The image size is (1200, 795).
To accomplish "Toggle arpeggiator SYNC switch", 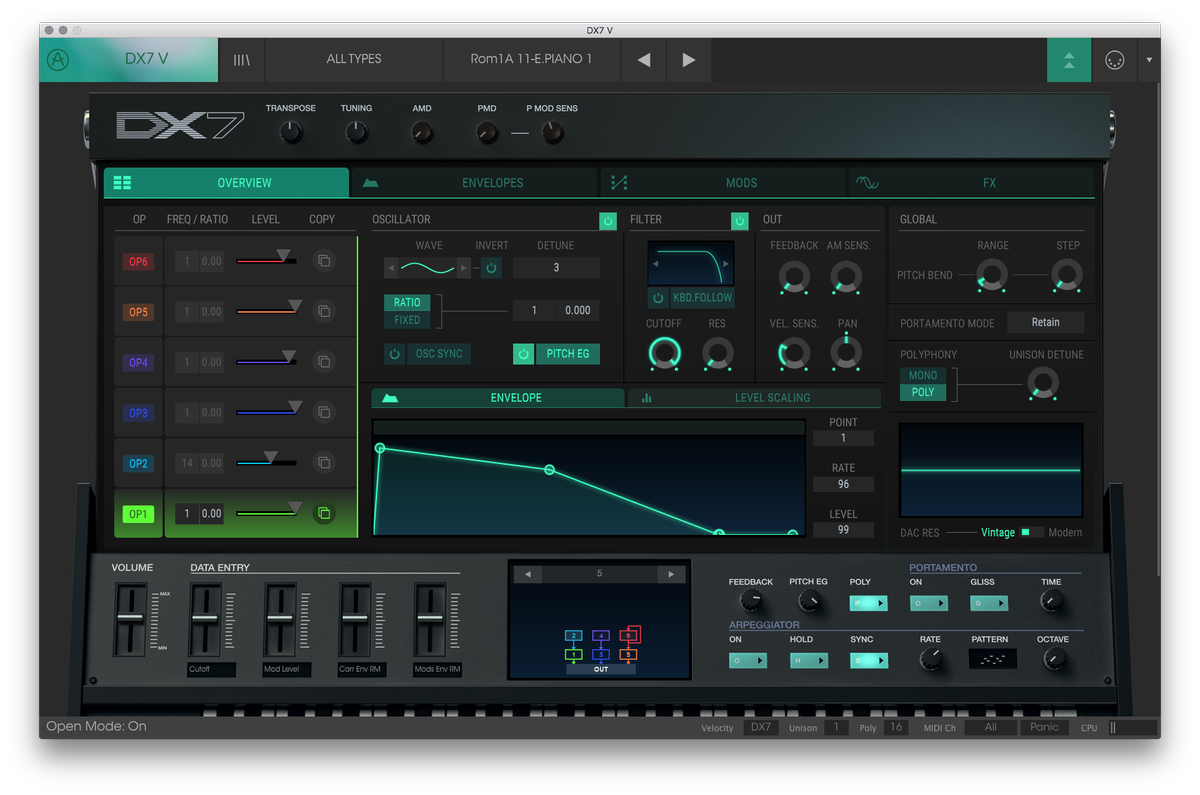I will tap(869, 661).
